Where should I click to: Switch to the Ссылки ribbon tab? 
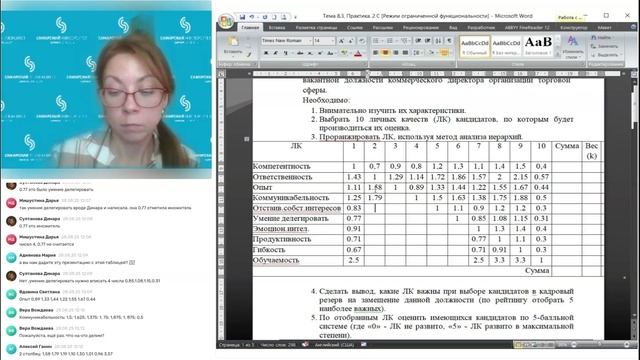(355, 28)
